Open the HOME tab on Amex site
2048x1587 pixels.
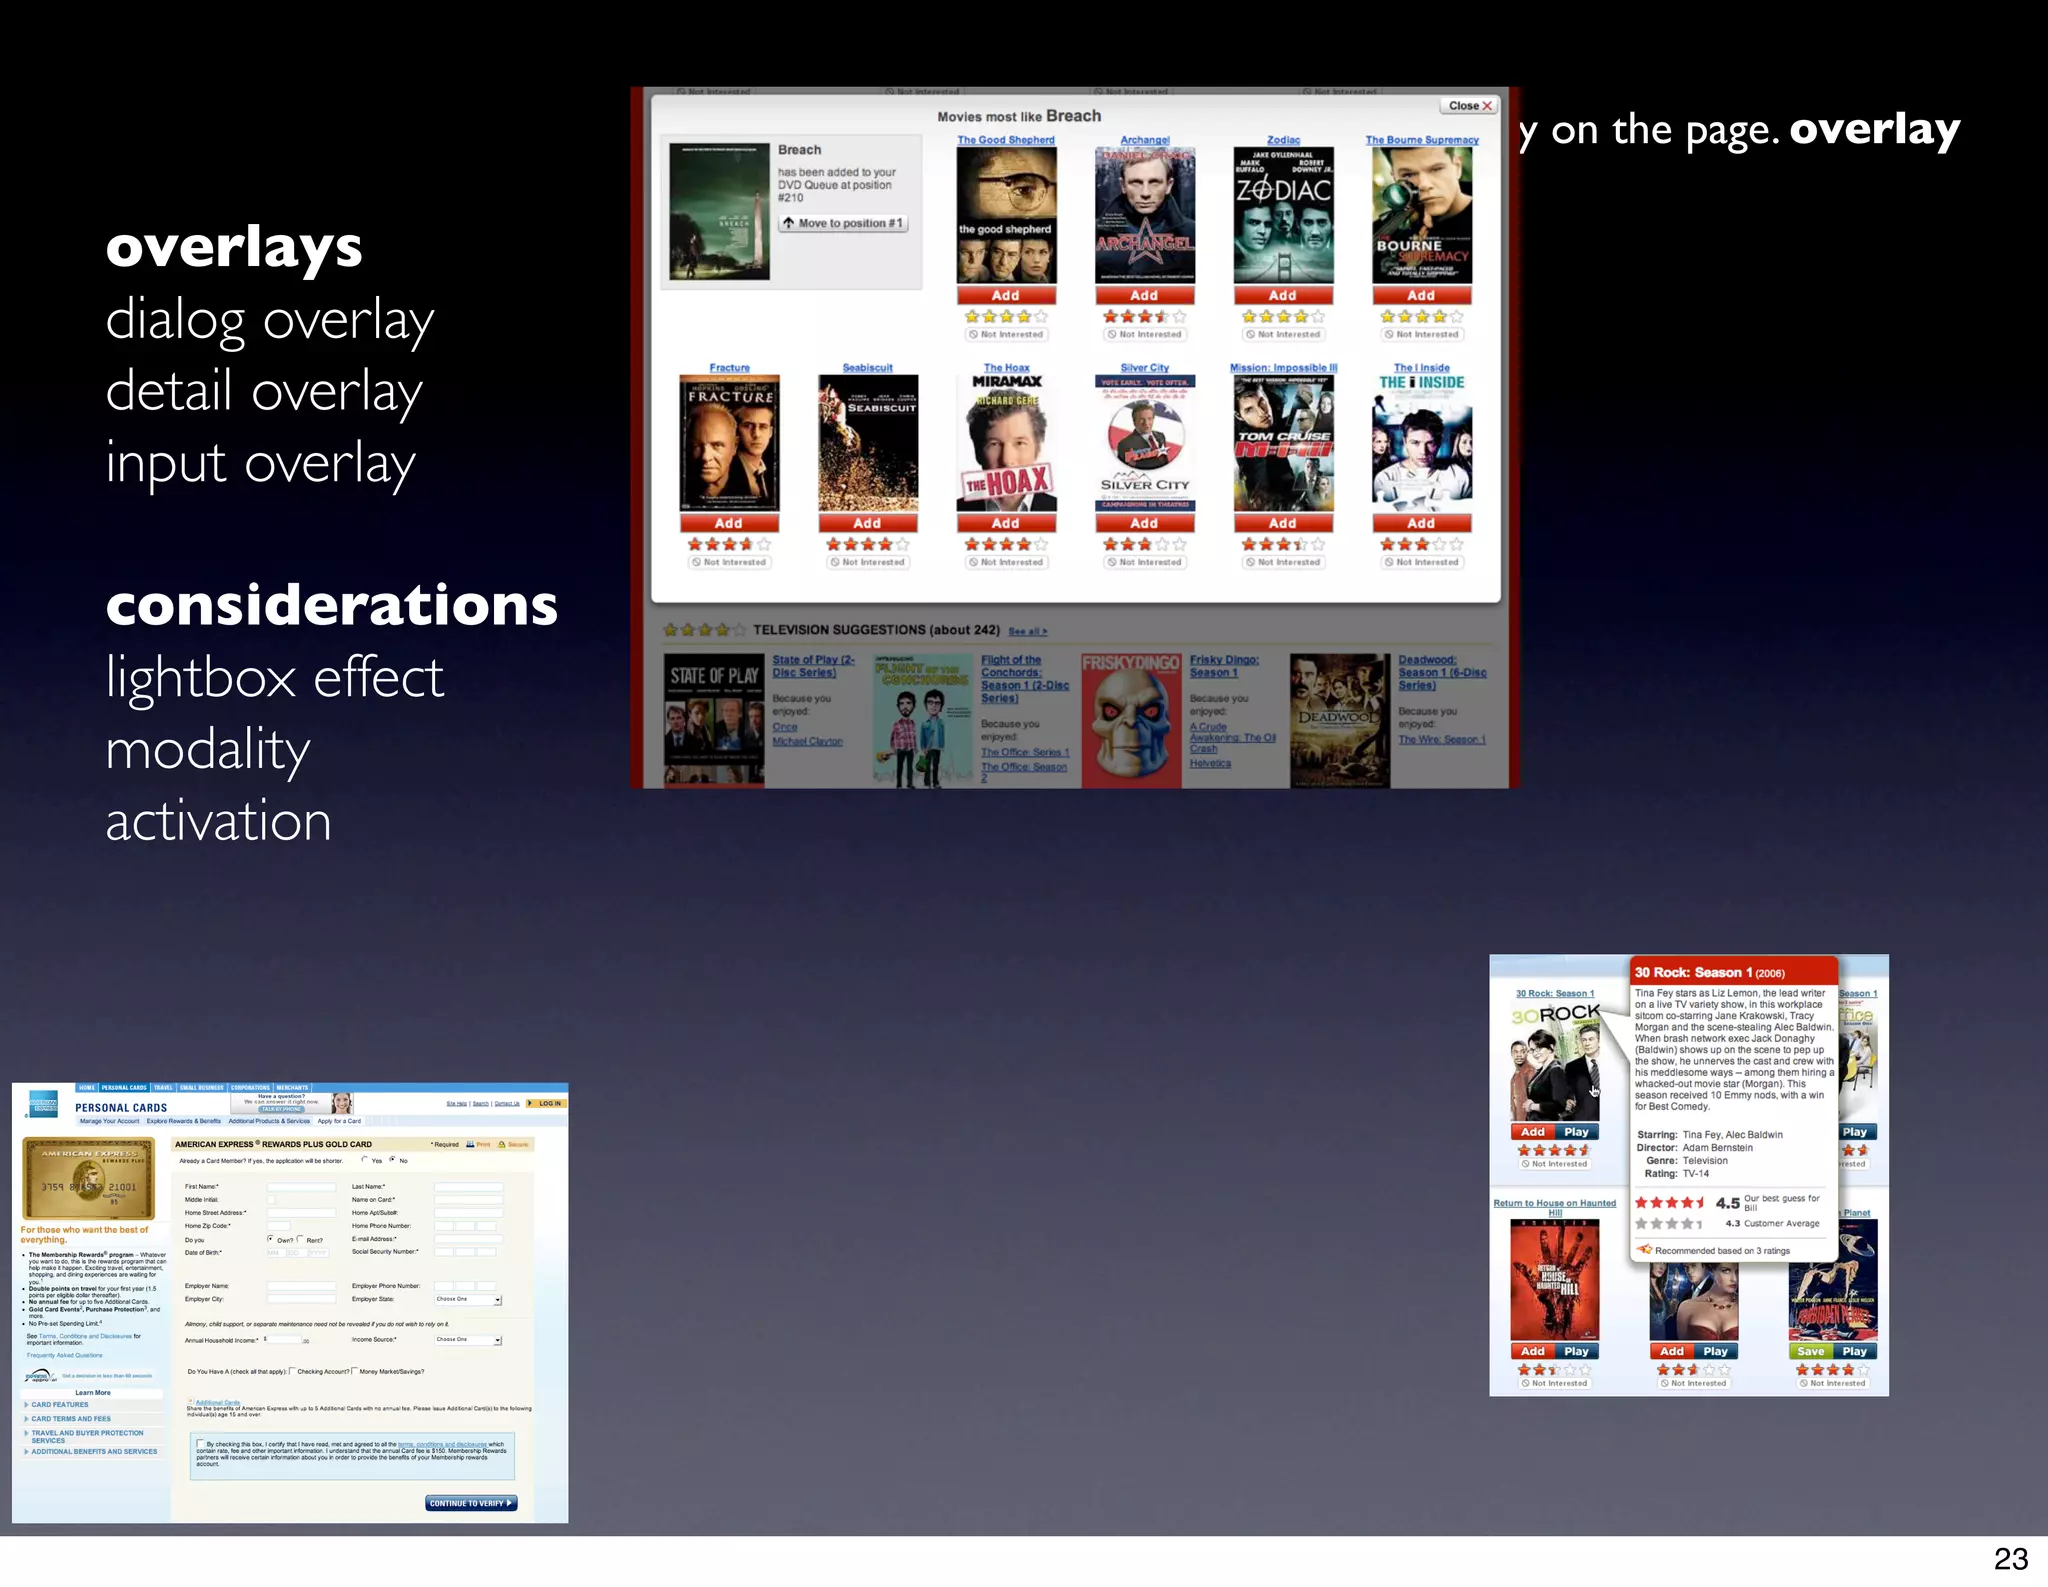tap(87, 1087)
